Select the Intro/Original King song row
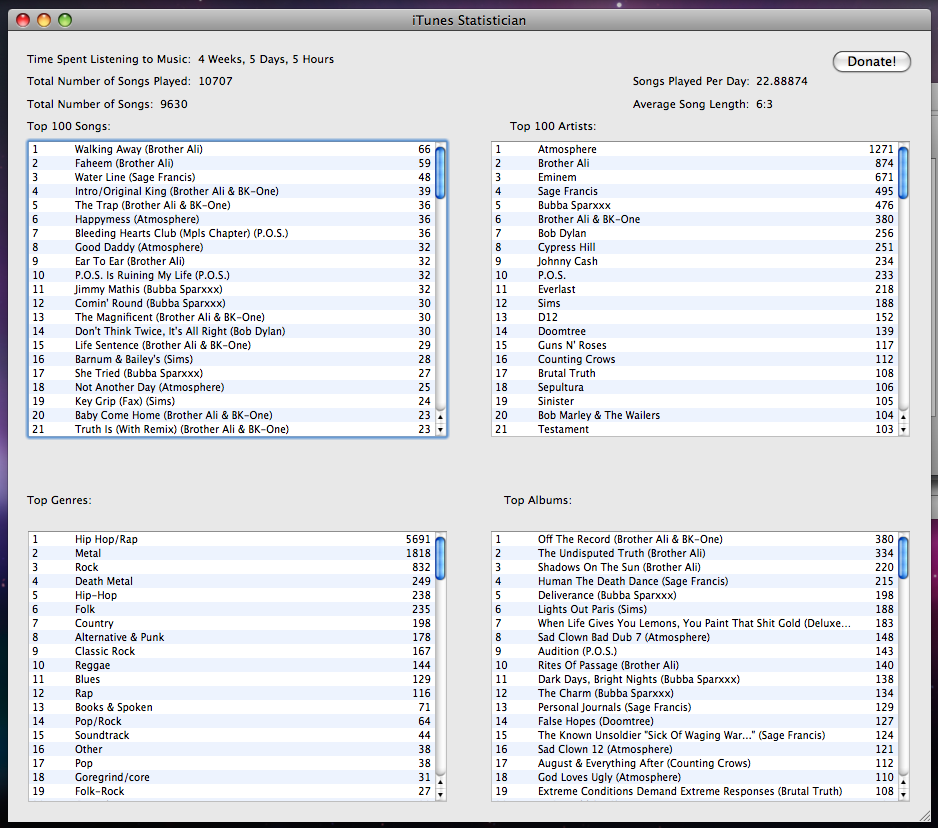 coord(232,191)
